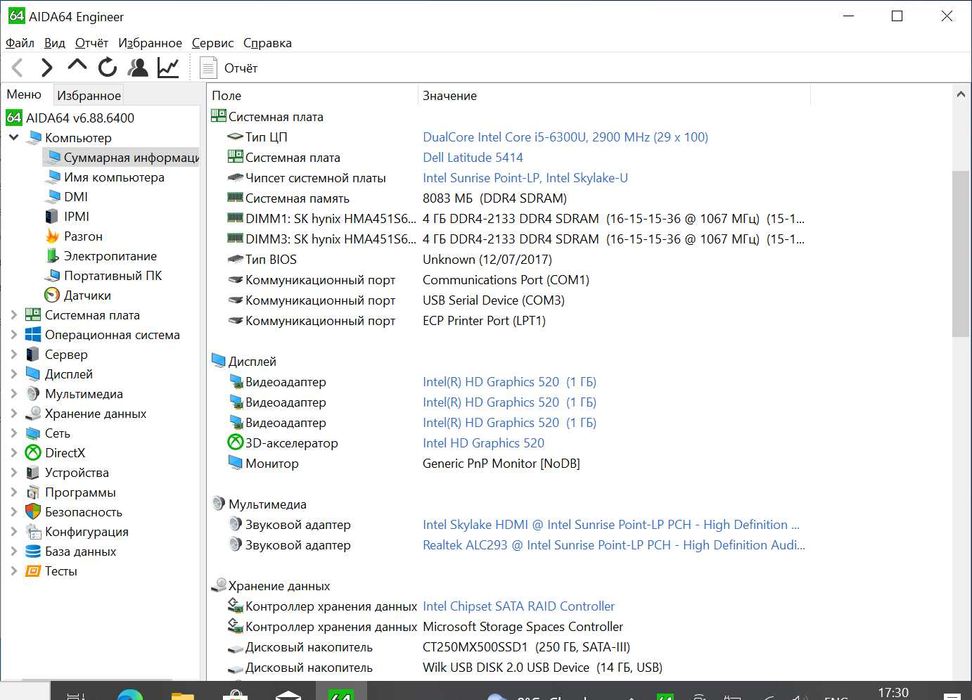
Task: Click the scroll up arrow of report pane
Action: coord(960,94)
